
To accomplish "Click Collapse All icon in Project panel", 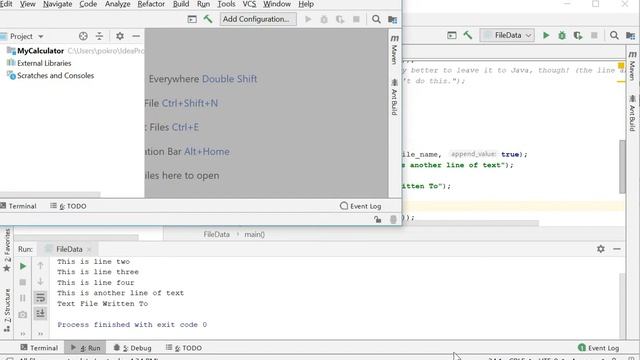I will point(99,36).
